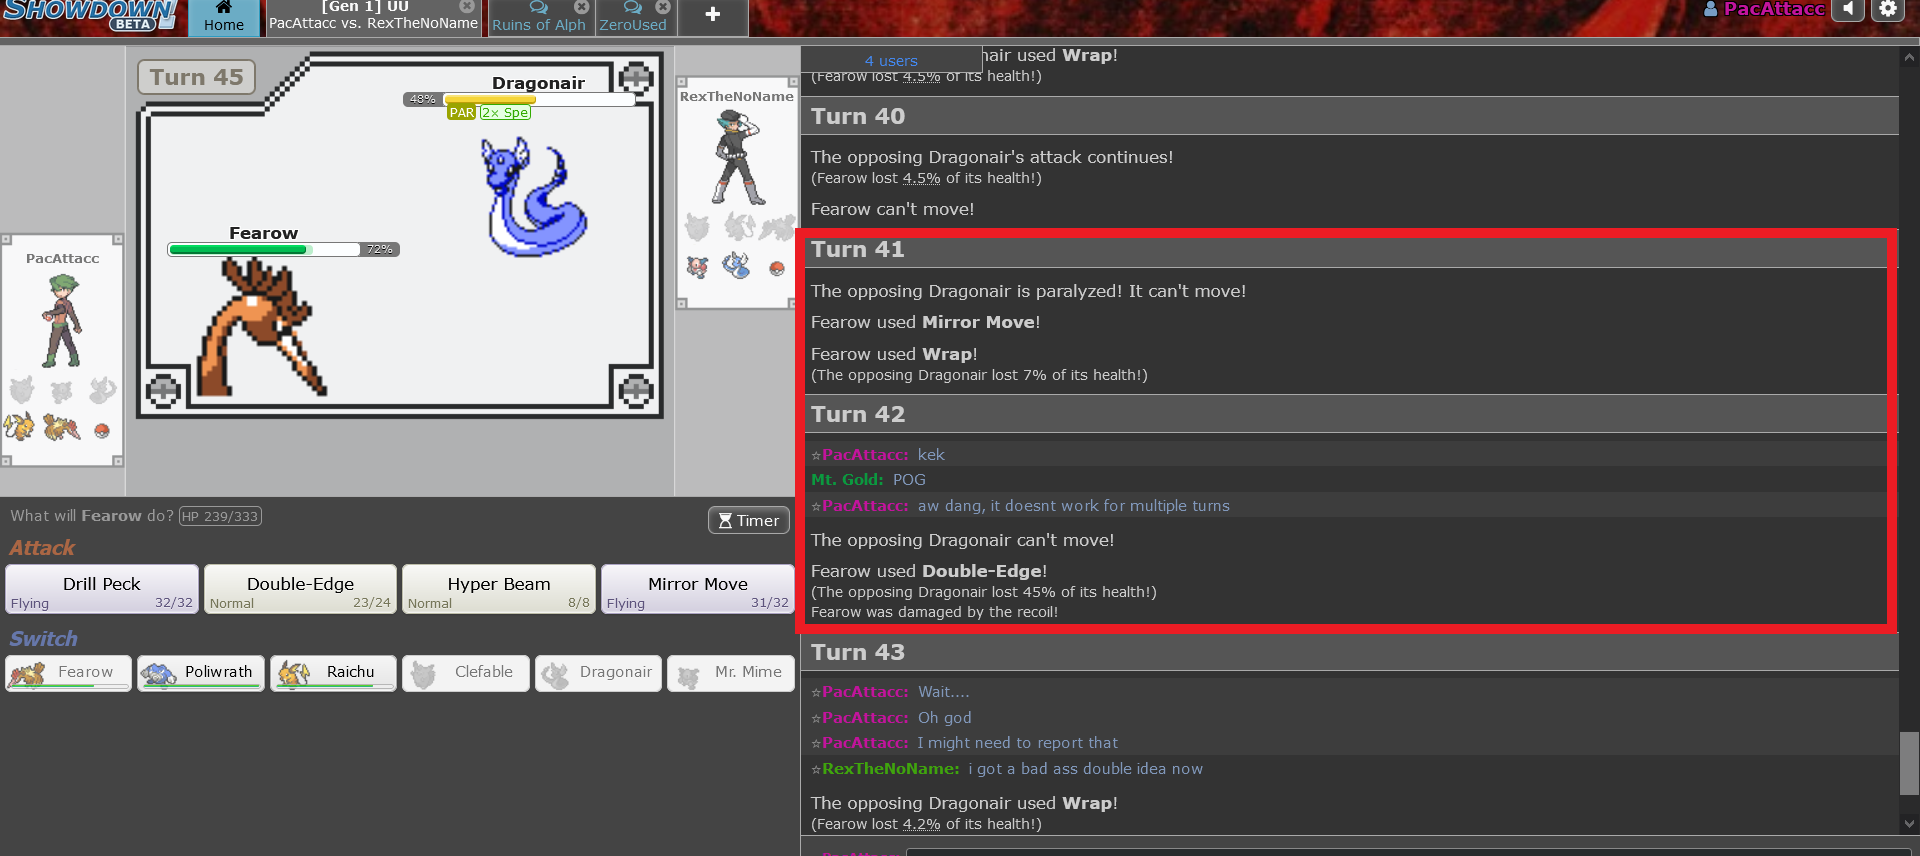Toggle the sound speaker icon
The image size is (1920, 856).
[1848, 9]
